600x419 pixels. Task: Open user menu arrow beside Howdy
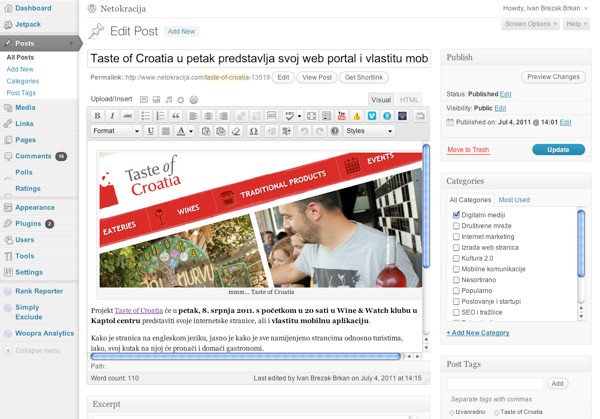pyautogui.click(x=586, y=8)
